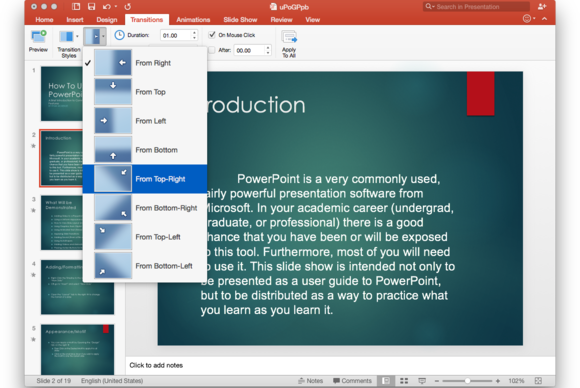This screenshot has width=580, height=388.
Task: Select slide 5 Appearance thumbnail
Action: tap(77, 350)
